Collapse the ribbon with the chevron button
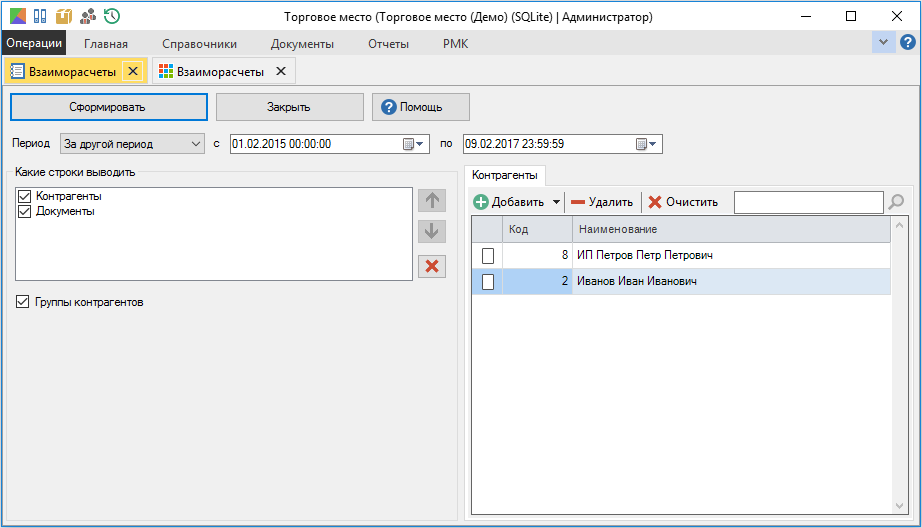The width and height of the screenshot is (922, 528). click(x=883, y=42)
